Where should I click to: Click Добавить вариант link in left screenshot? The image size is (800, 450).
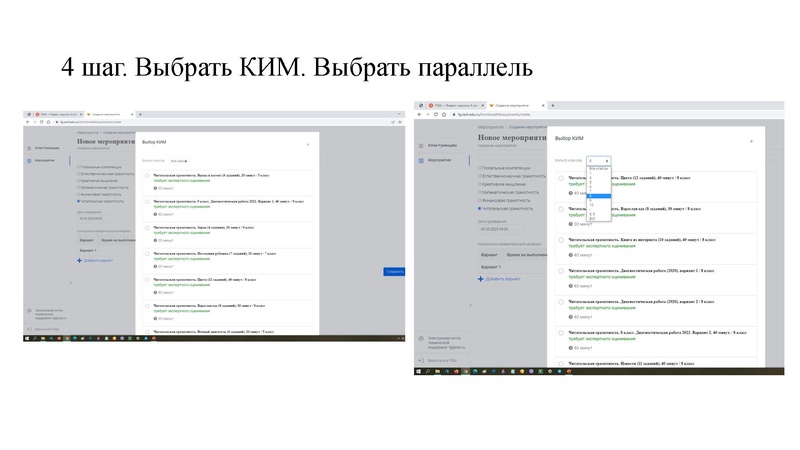pos(95,260)
